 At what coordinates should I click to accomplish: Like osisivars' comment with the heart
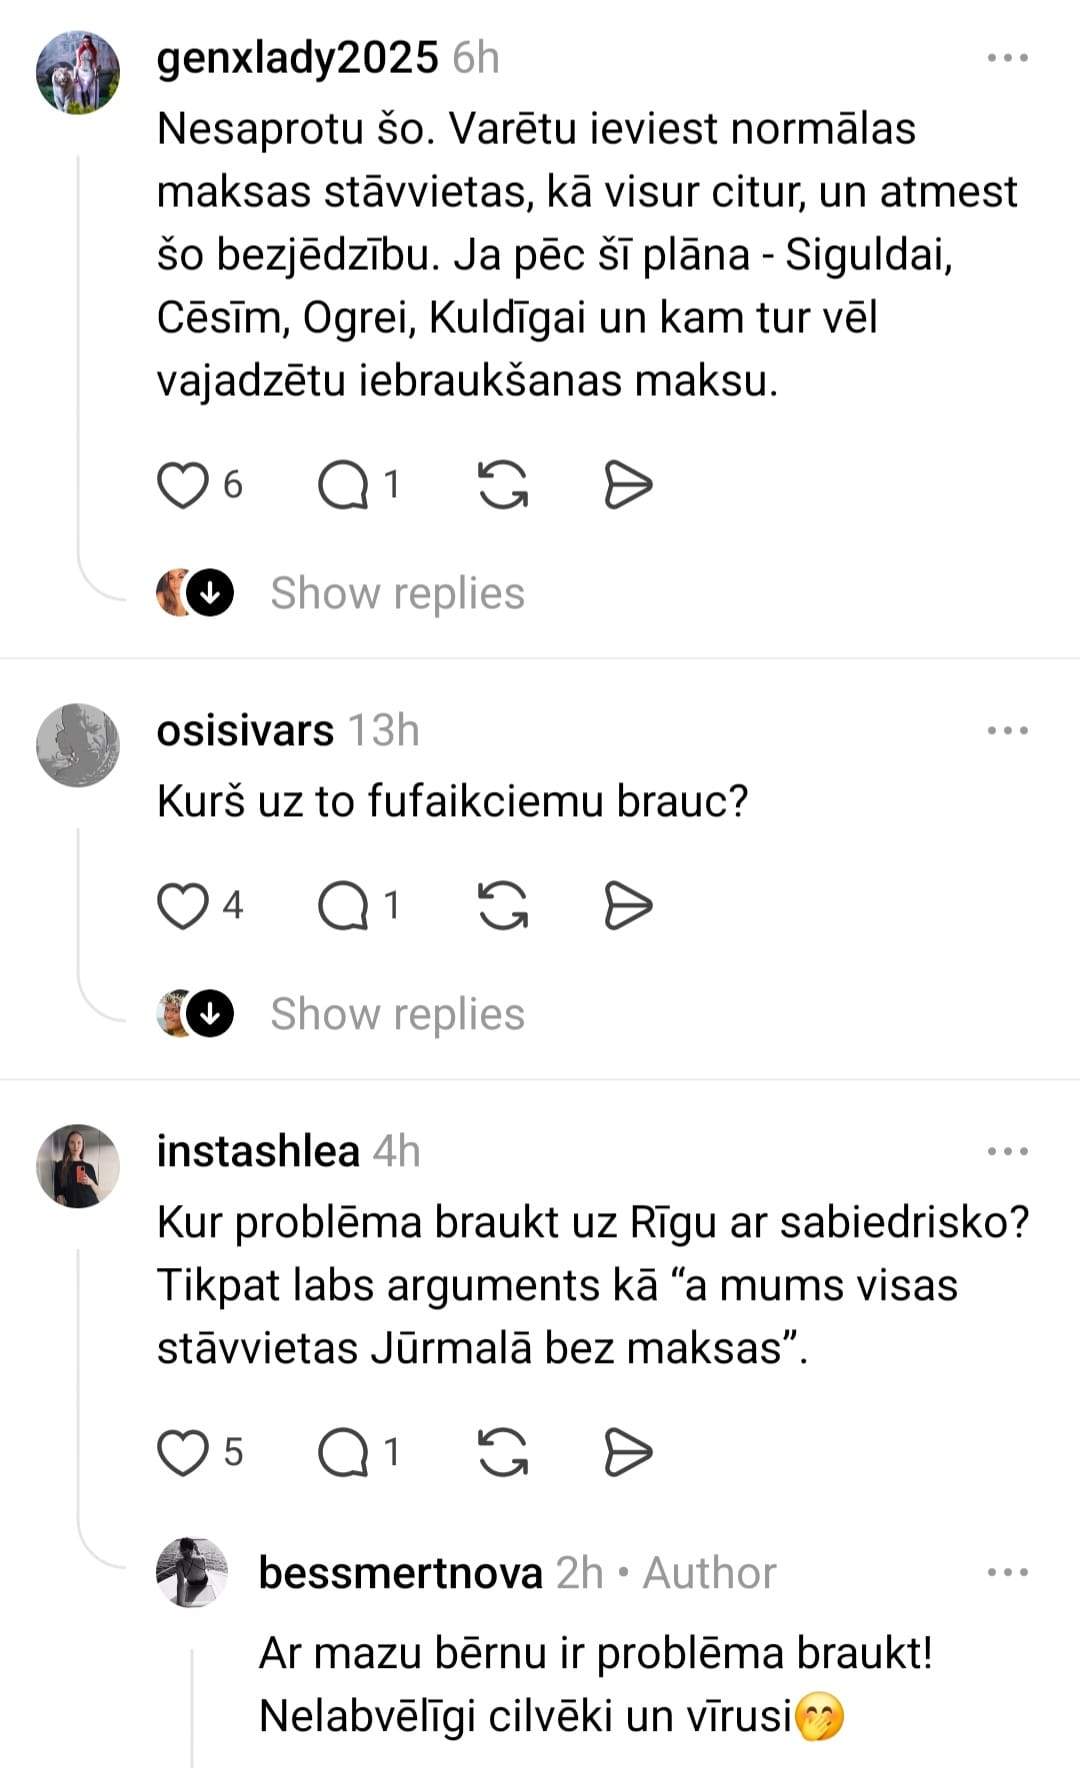[183, 907]
